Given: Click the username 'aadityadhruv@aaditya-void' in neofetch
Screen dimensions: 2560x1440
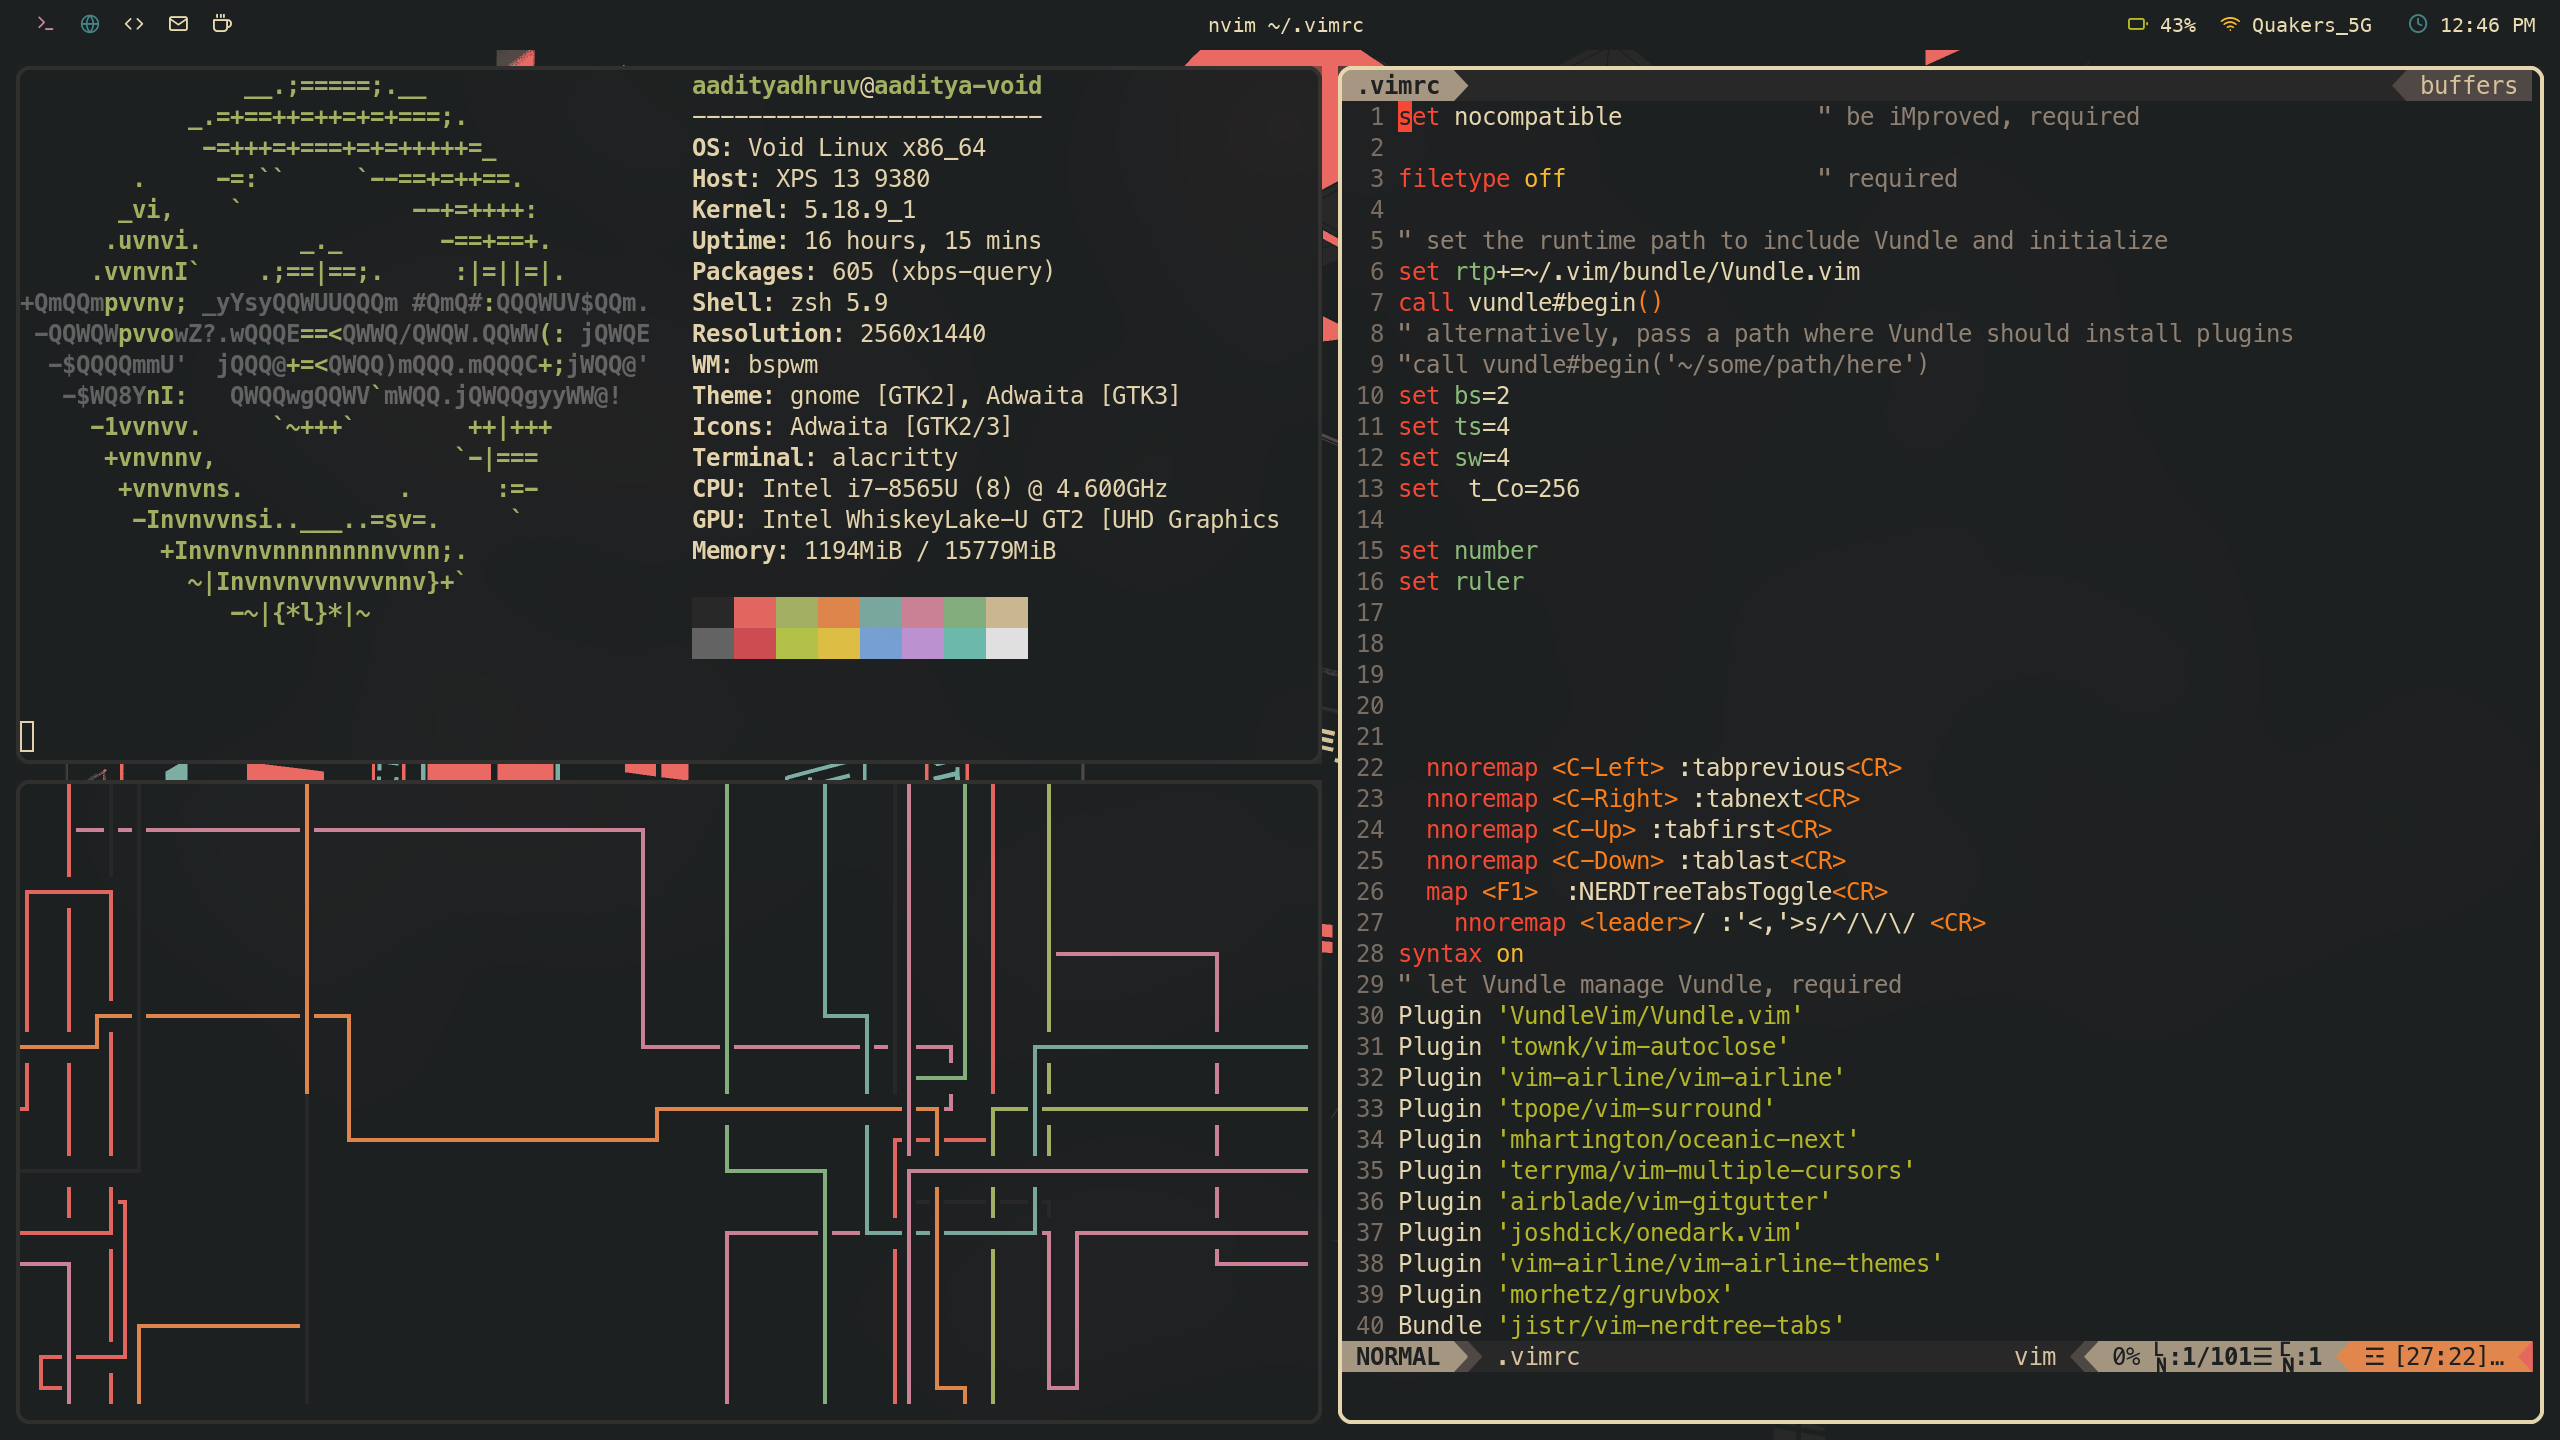Looking at the screenshot, I should (x=867, y=86).
